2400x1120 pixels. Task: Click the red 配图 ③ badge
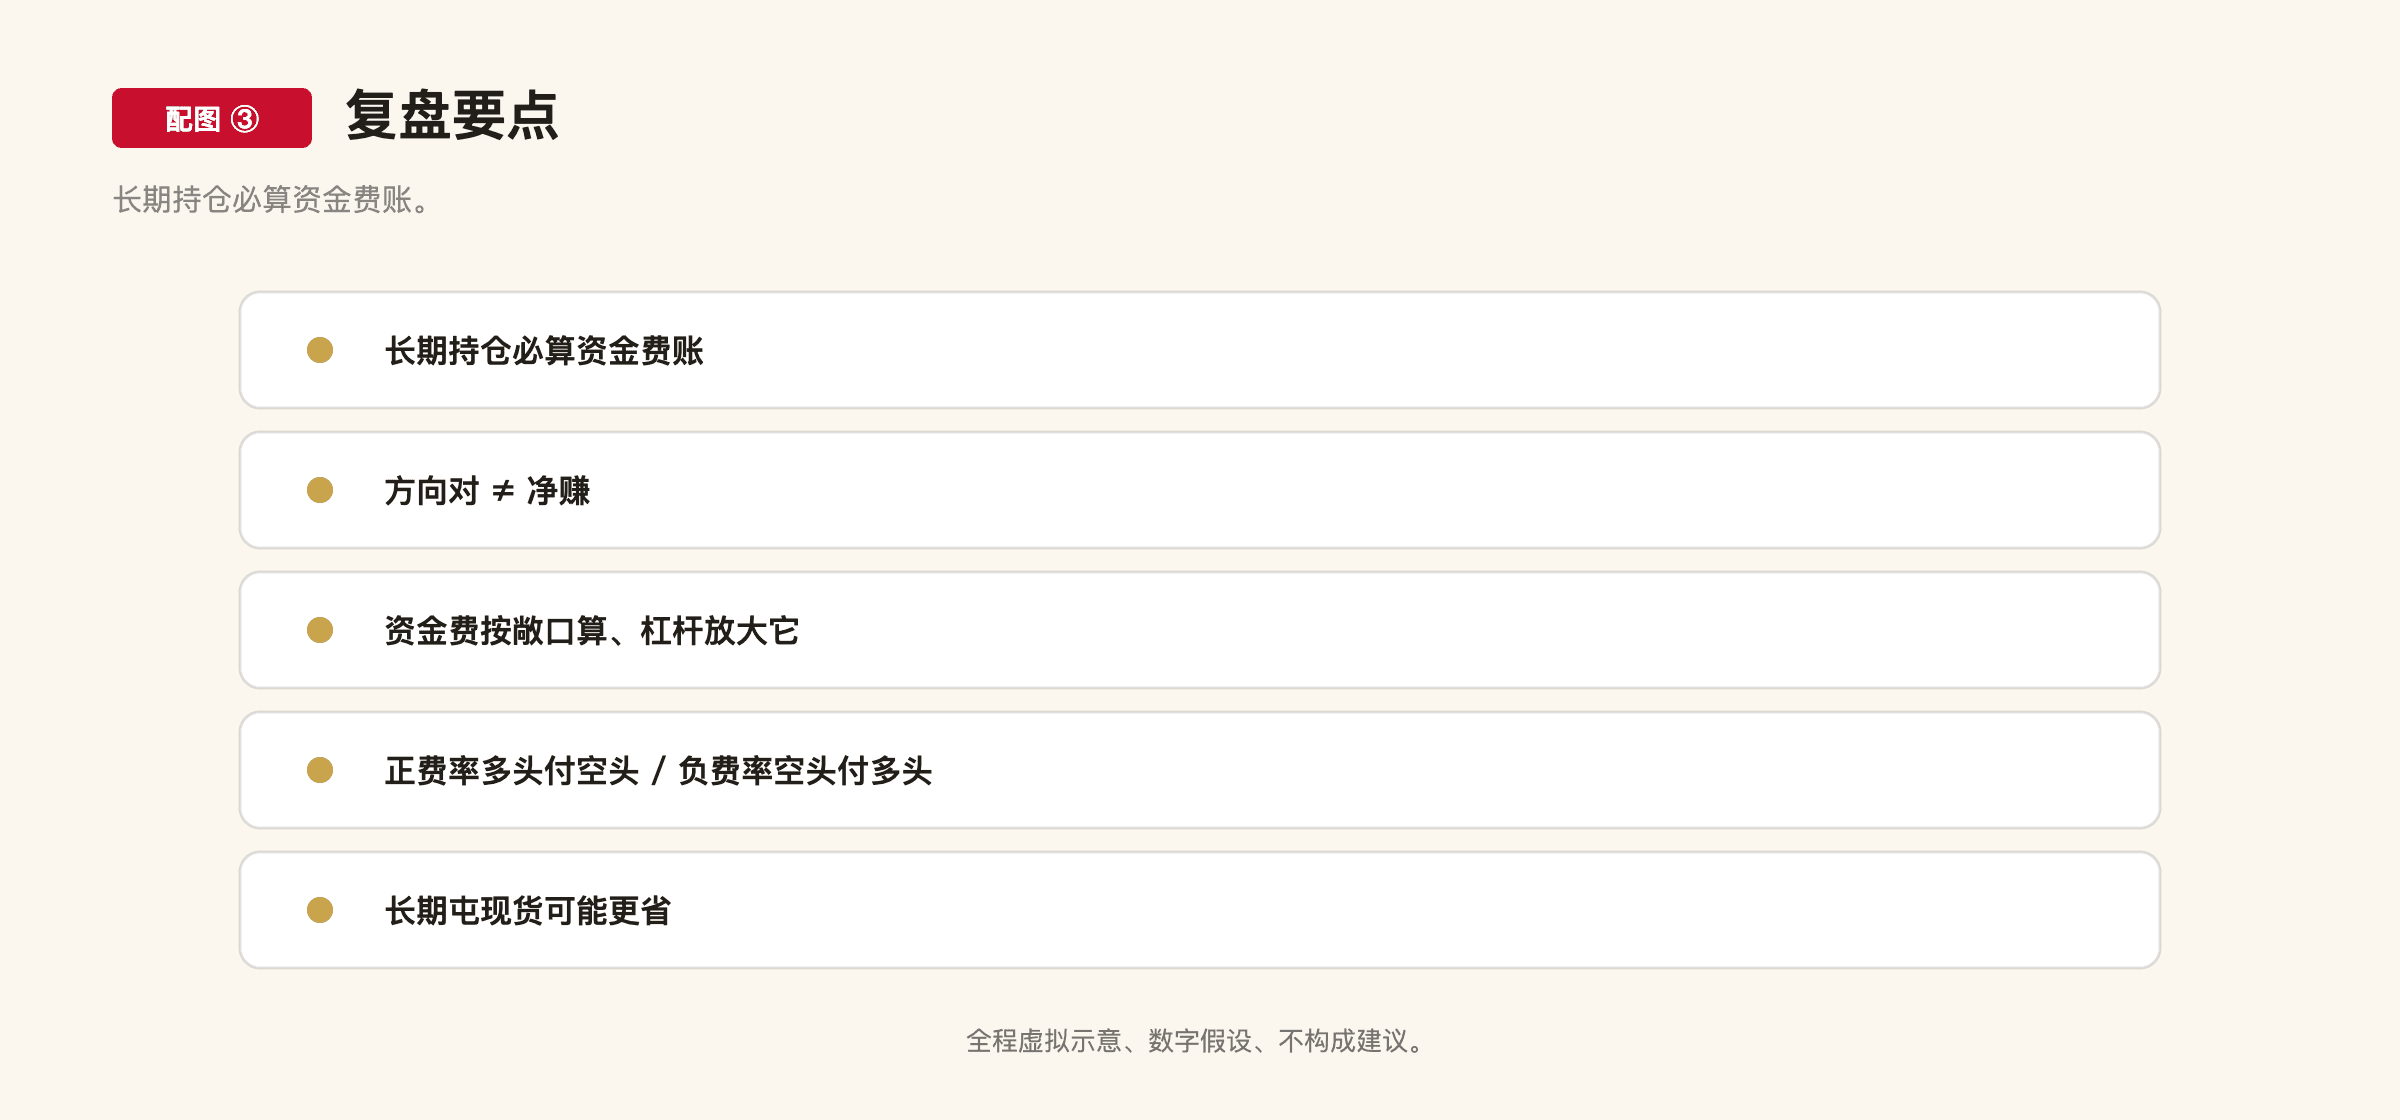[x=212, y=118]
